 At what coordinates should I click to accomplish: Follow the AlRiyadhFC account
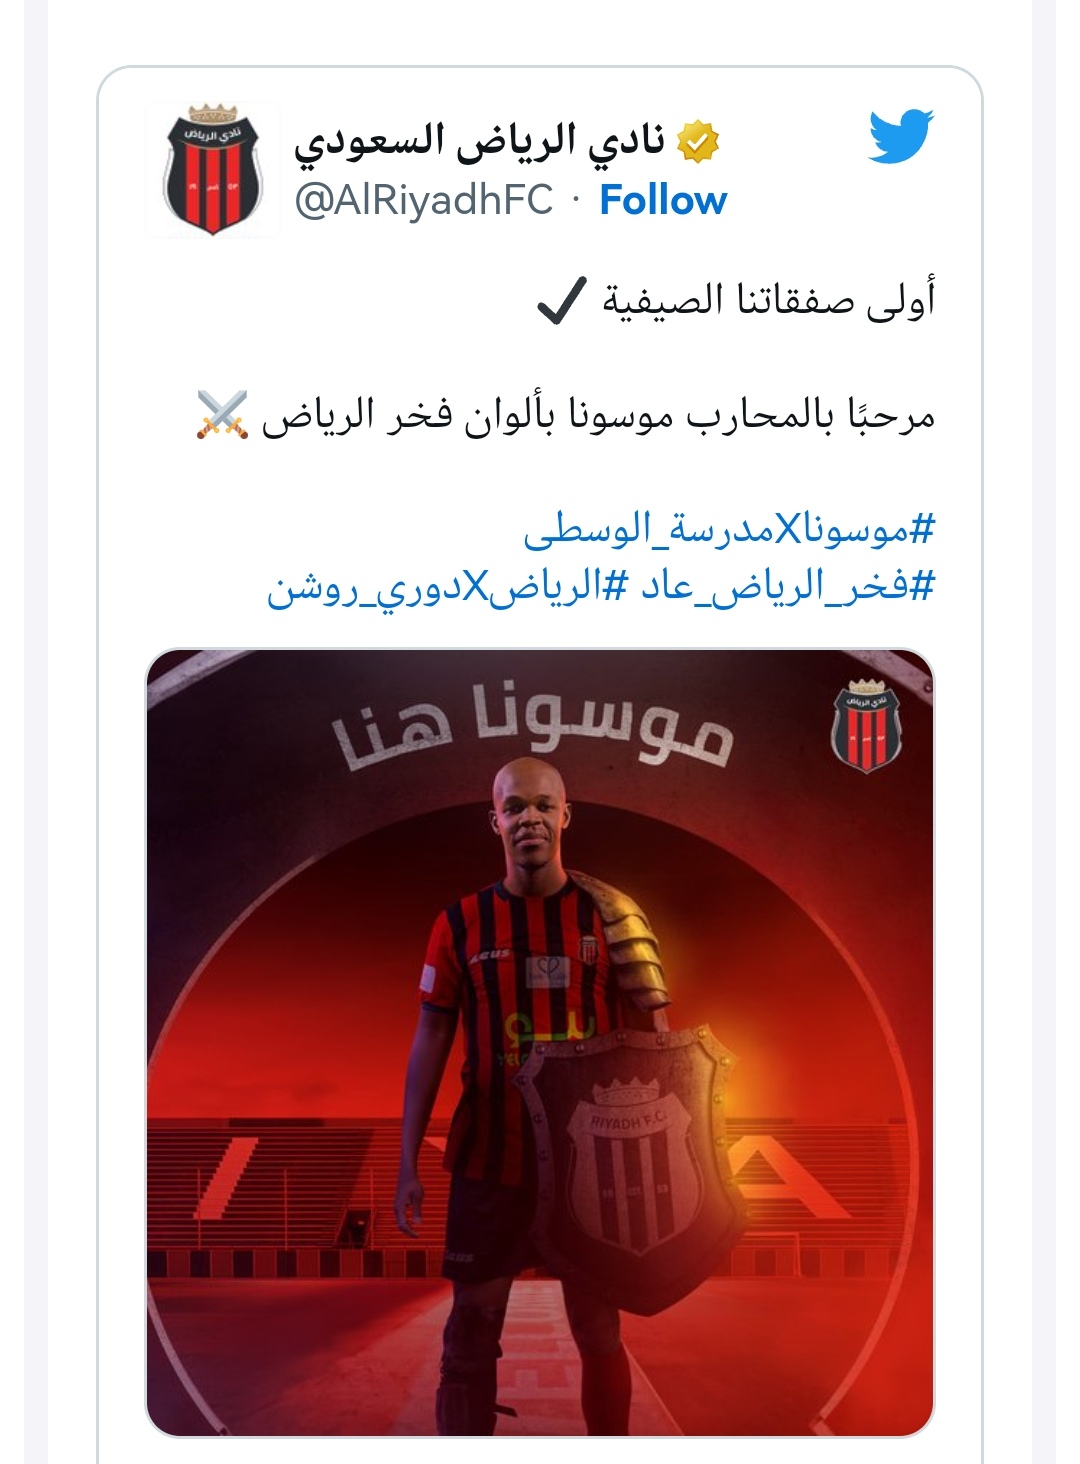click(663, 200)
